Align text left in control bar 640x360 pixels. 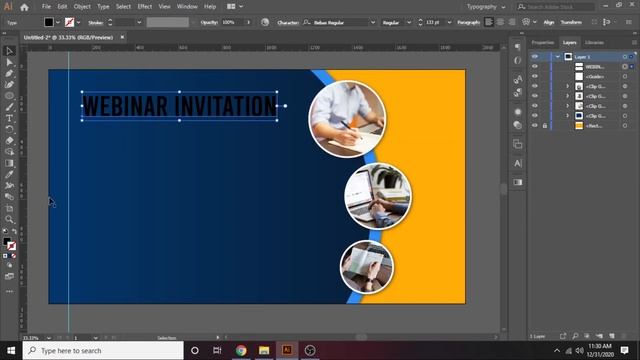point(489,22)
